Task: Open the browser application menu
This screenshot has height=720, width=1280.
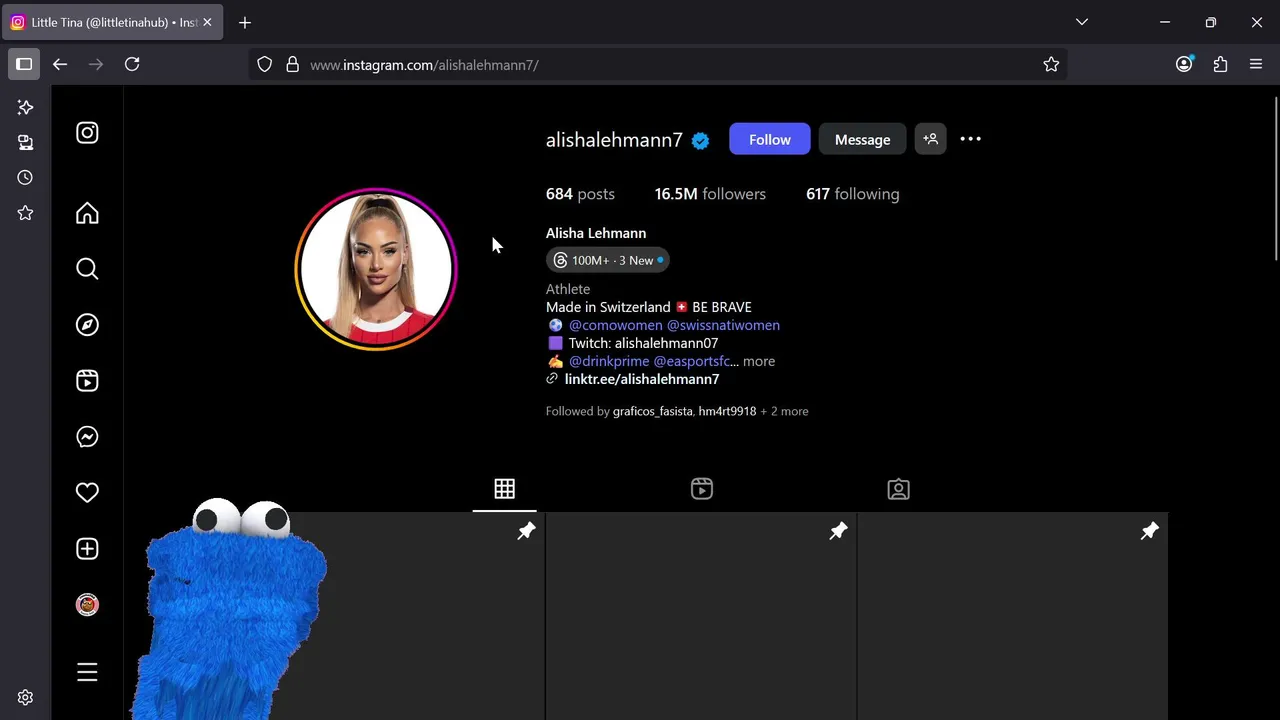Action: (x=1256, y=64)
